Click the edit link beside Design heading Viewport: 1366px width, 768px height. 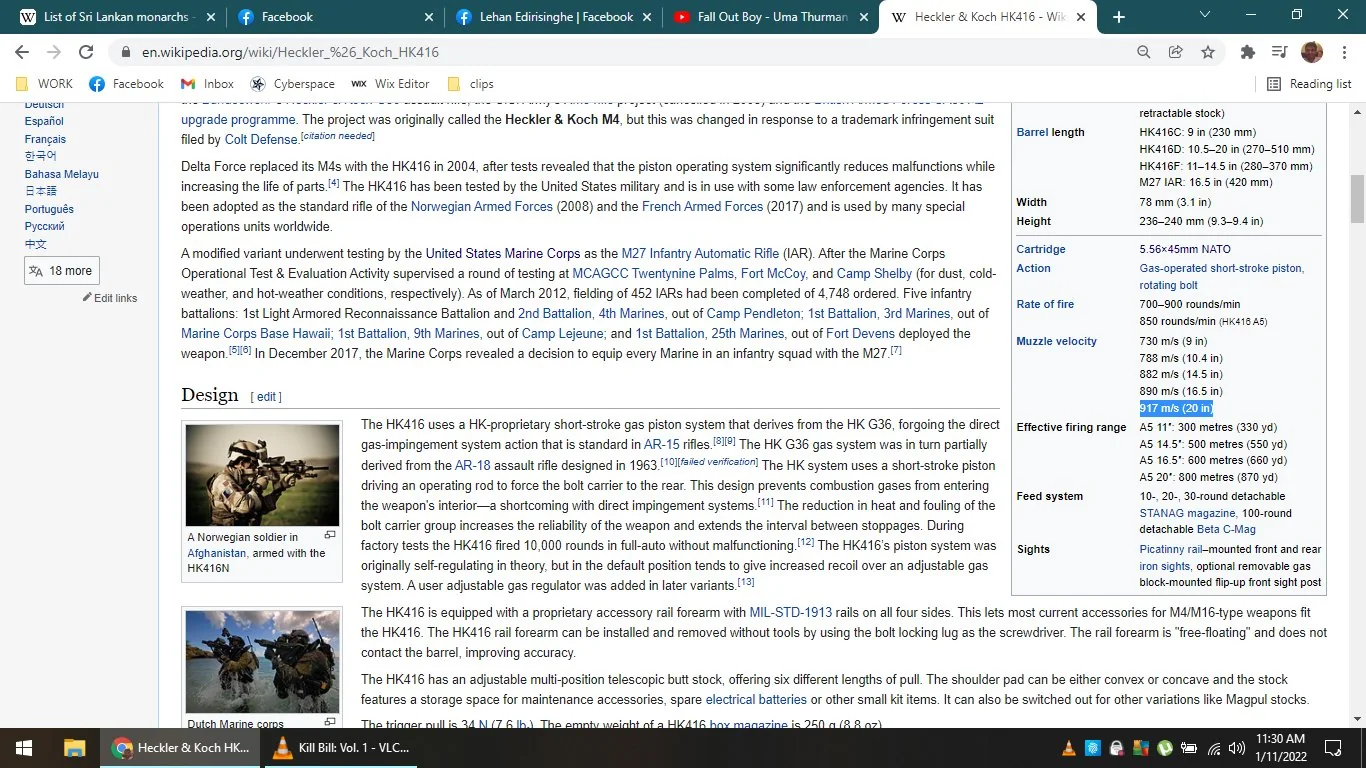click(x=266, y=397)
